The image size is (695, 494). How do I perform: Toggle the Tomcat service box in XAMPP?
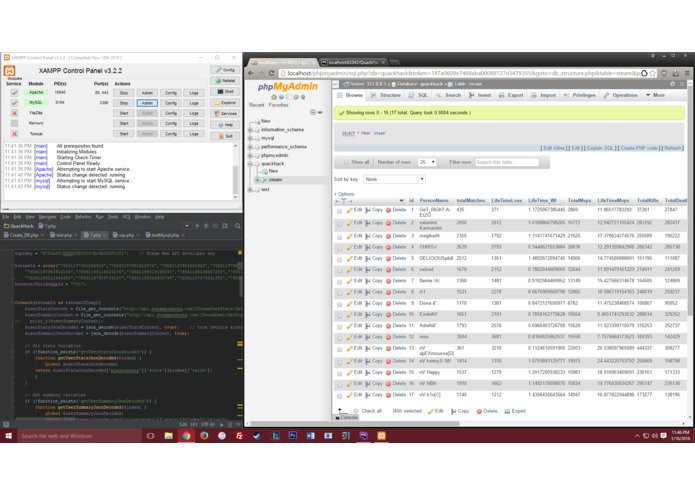click(14, 133)
